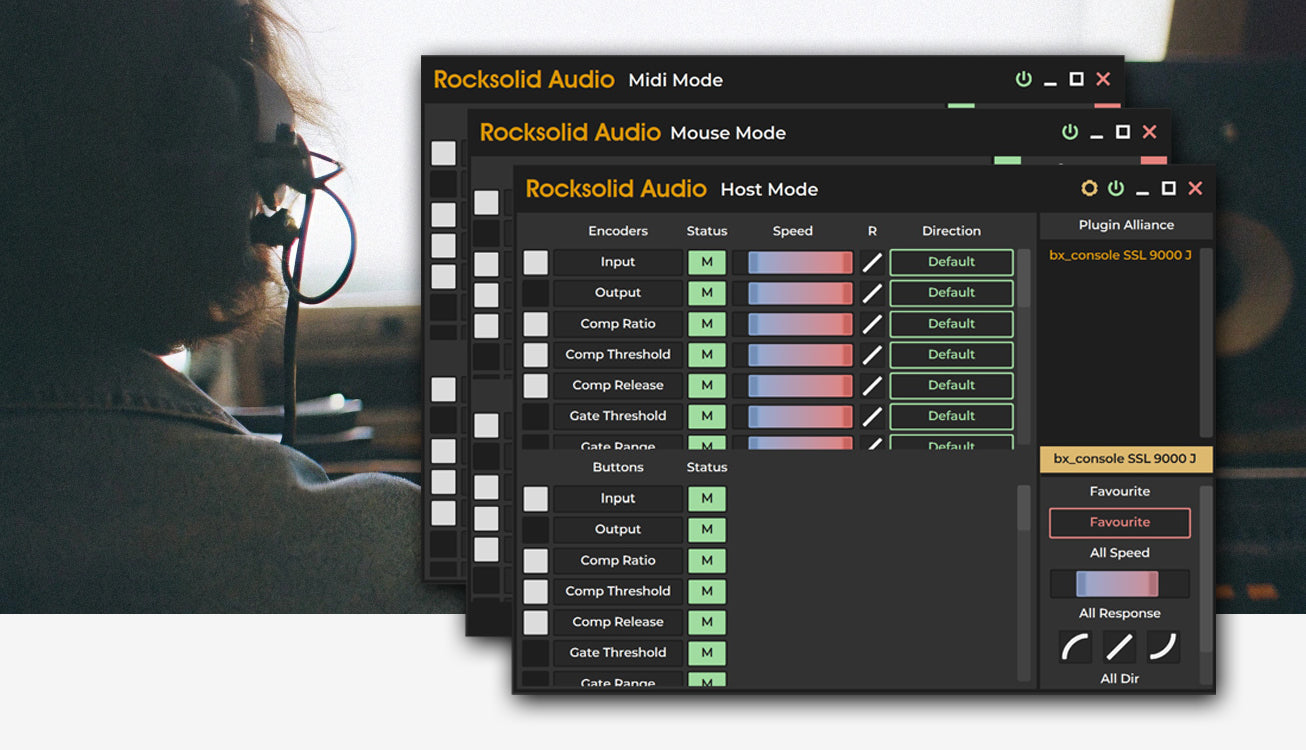The image size is (1306, 750).
Task: Click the Midi Mode window power icon
Action: (1023, 79)
